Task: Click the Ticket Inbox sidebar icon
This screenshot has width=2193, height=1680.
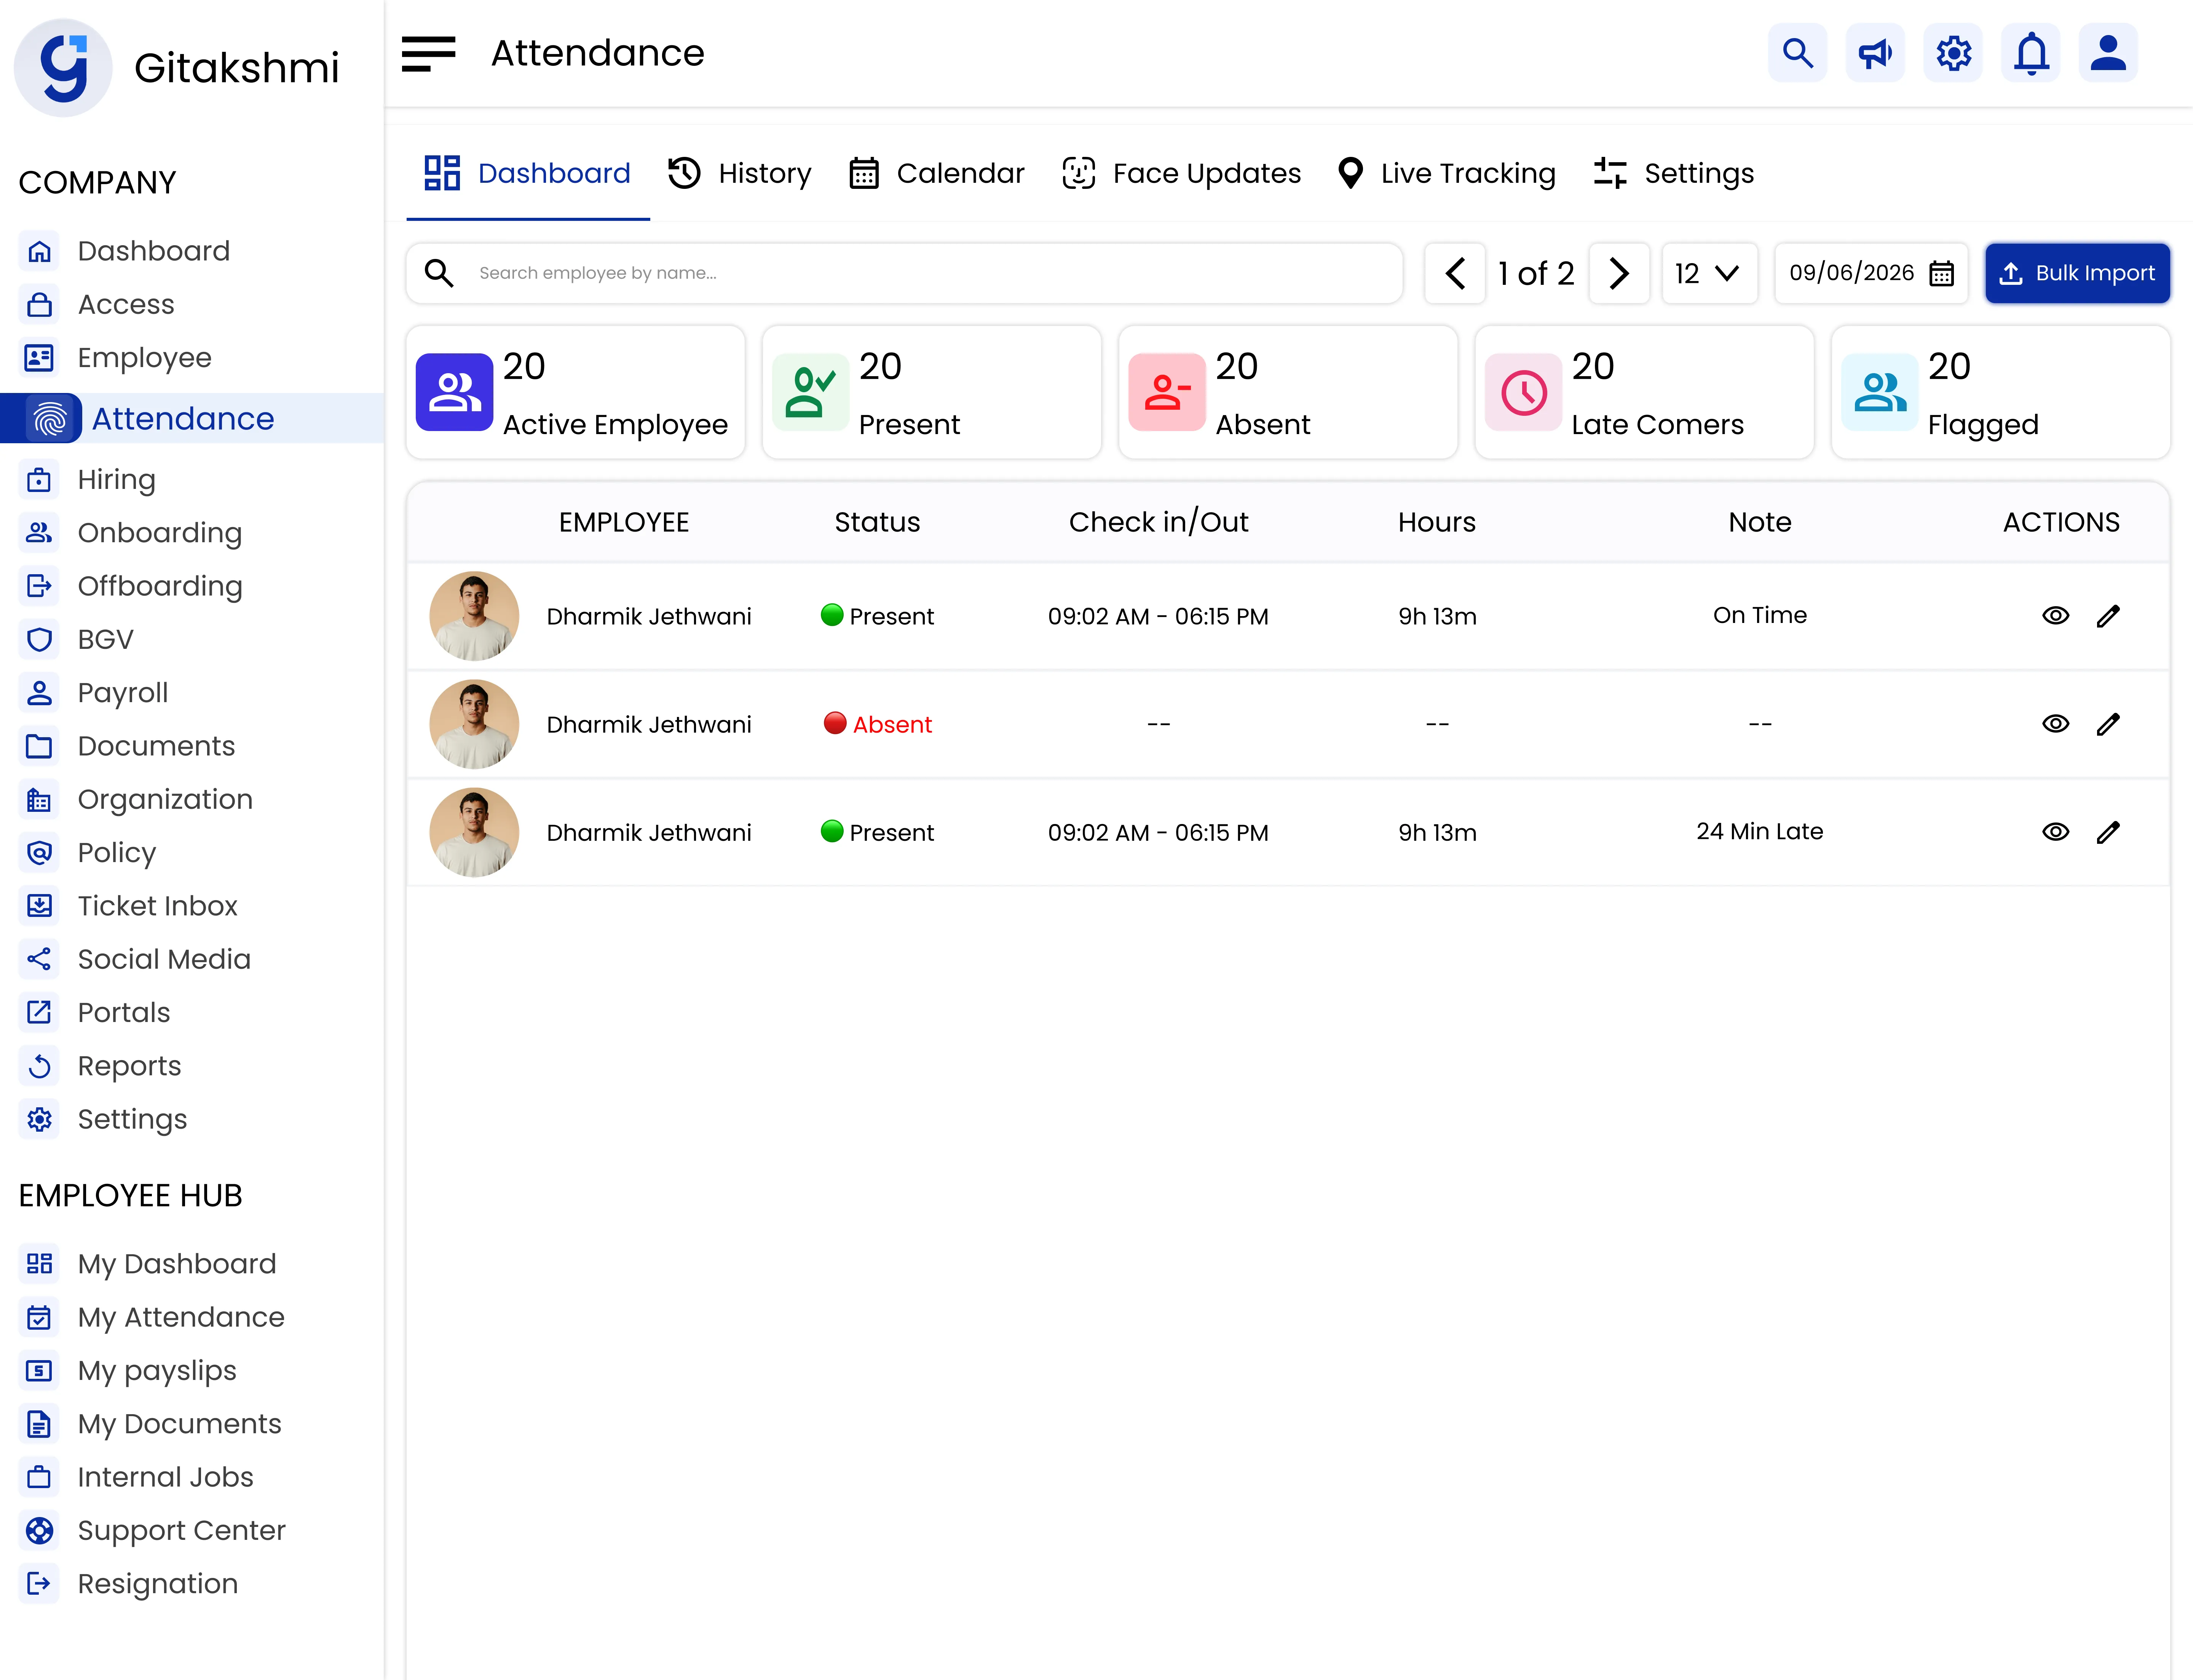Action: (x=39, y=906)
